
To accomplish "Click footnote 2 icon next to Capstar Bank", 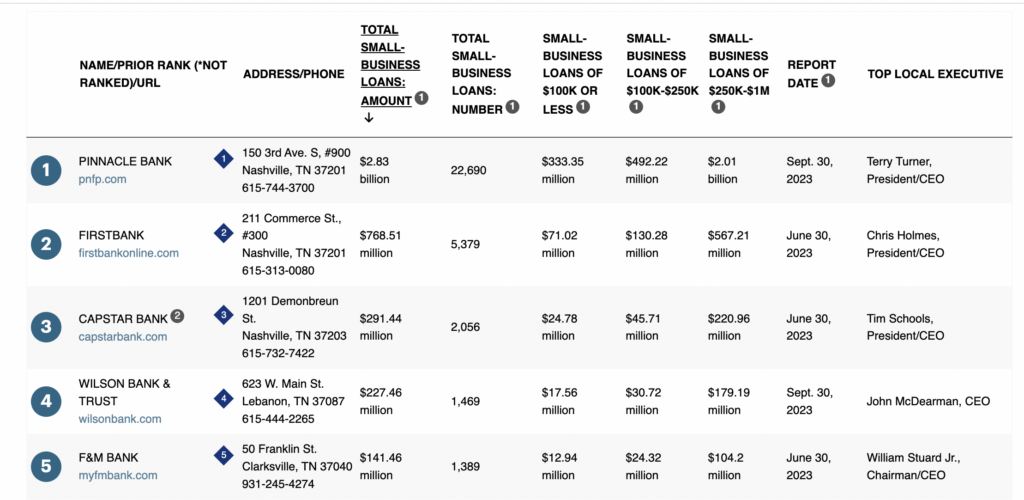I will [177, 316].
